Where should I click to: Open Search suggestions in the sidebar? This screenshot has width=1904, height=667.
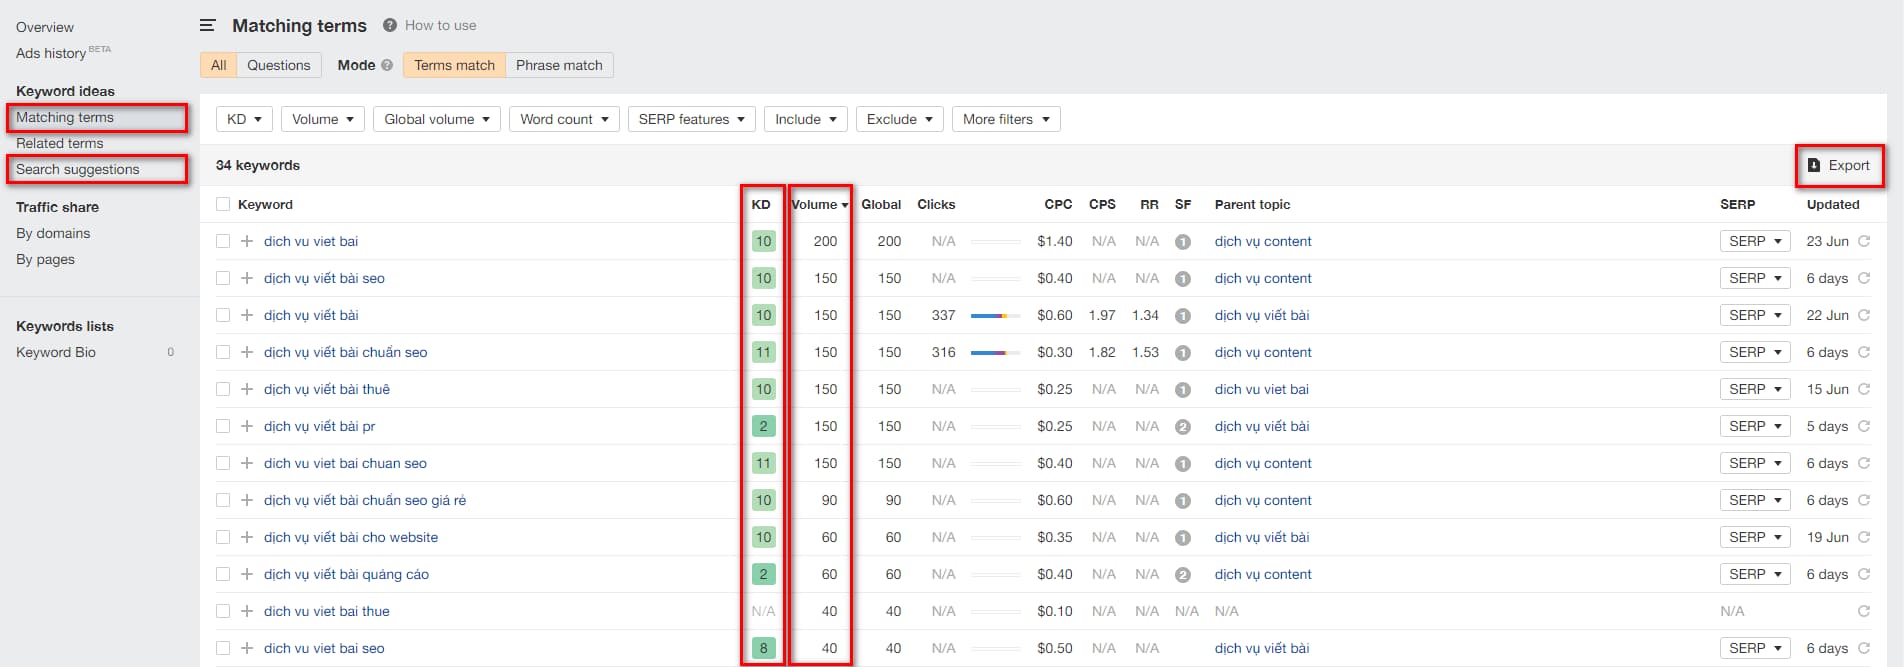78,169
